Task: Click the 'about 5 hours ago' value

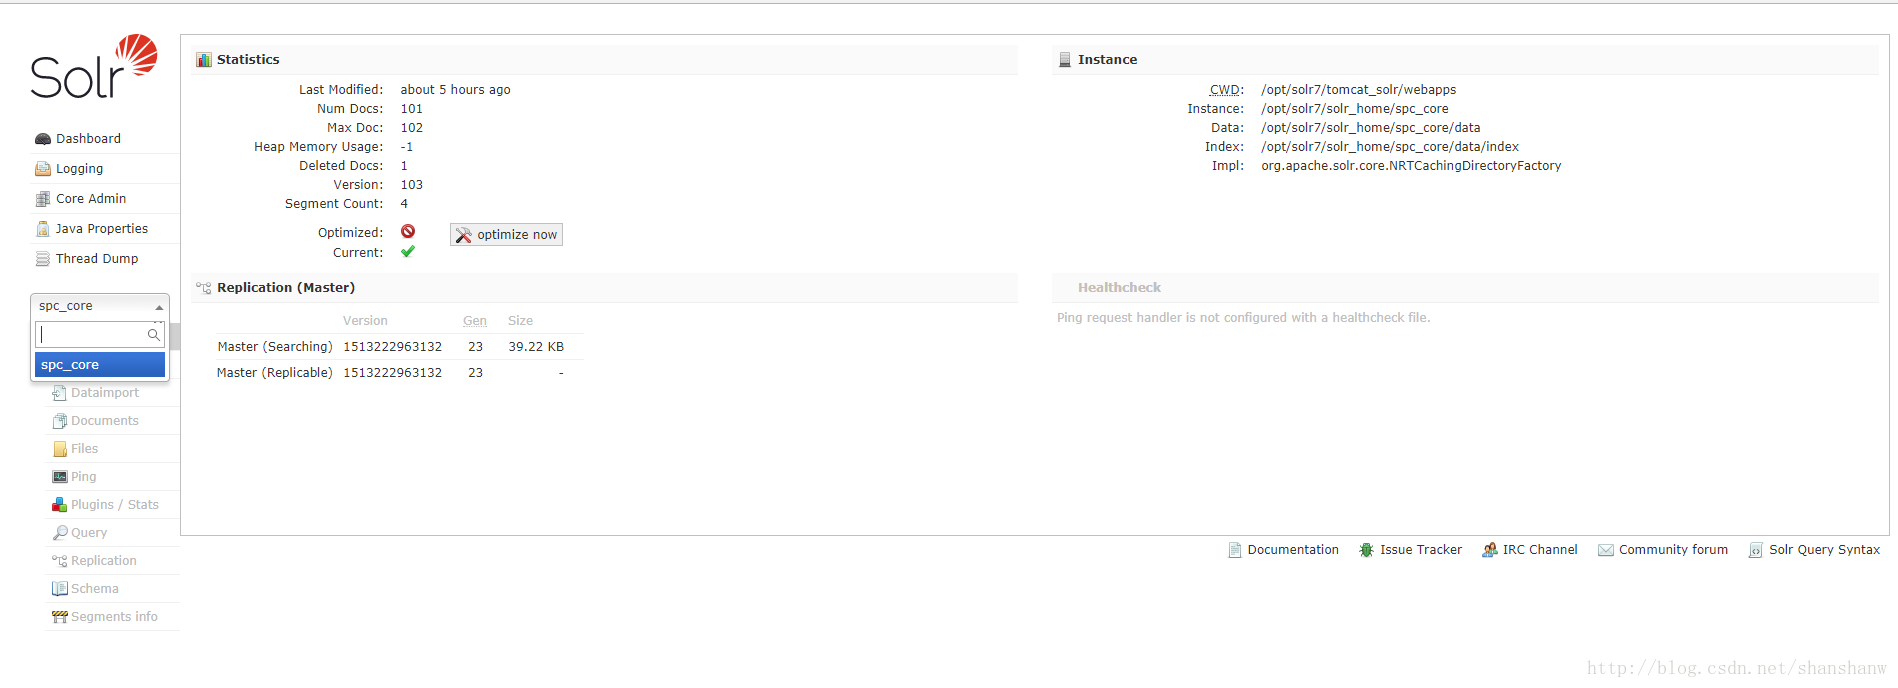Action: 456,90
